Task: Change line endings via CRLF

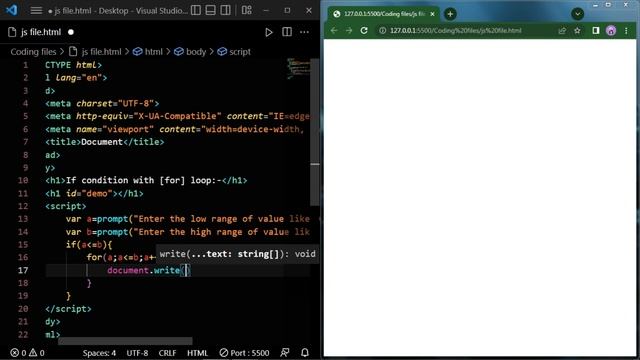Action: [167, 353]
